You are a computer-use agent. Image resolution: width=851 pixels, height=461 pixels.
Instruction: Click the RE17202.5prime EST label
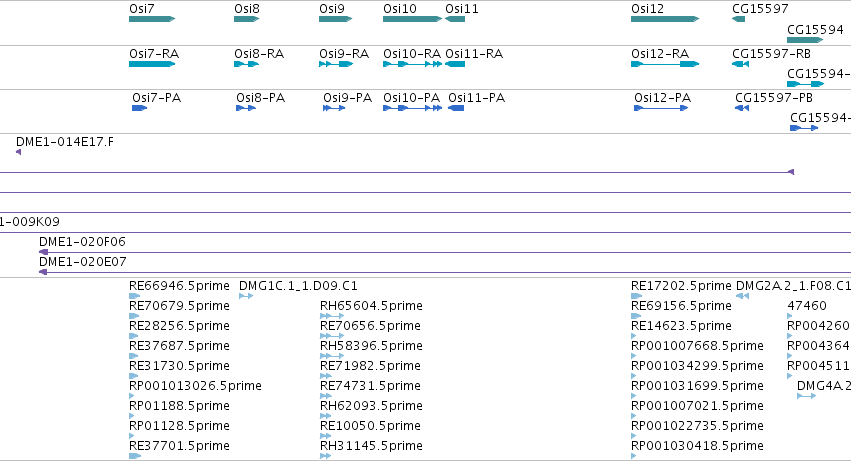(x=681, y=286)
